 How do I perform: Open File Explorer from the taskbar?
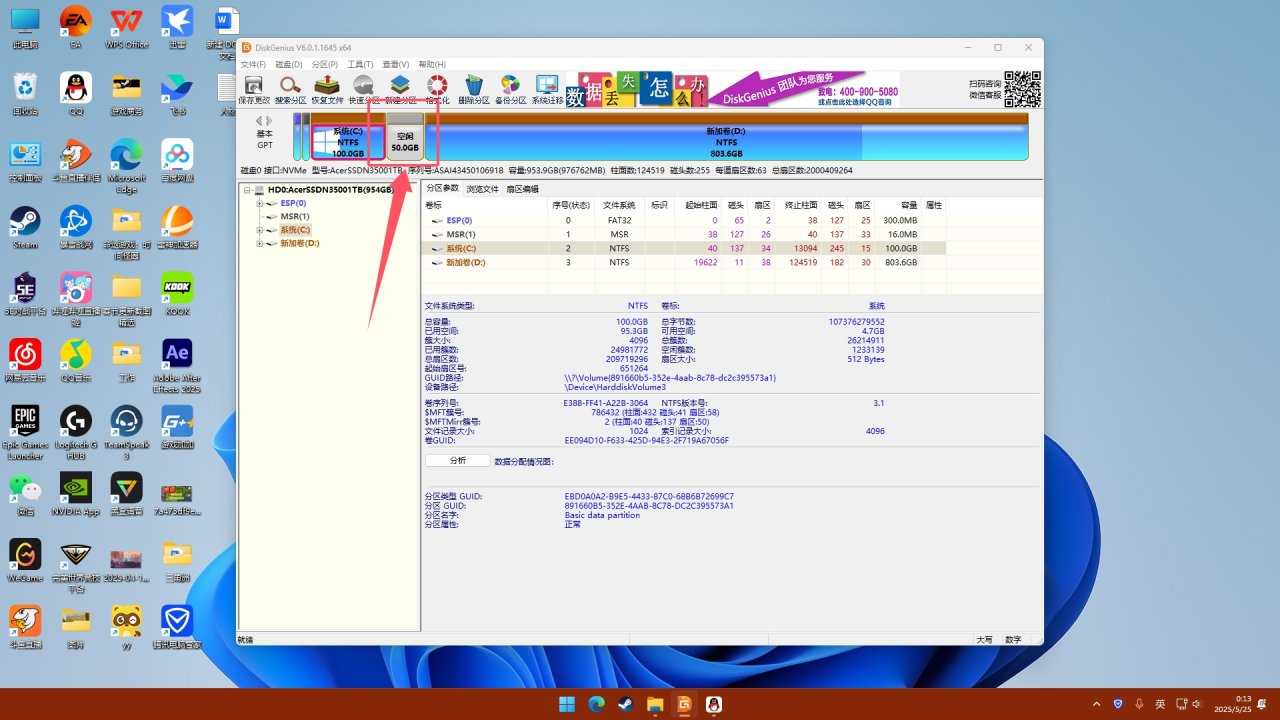(654, 704)
